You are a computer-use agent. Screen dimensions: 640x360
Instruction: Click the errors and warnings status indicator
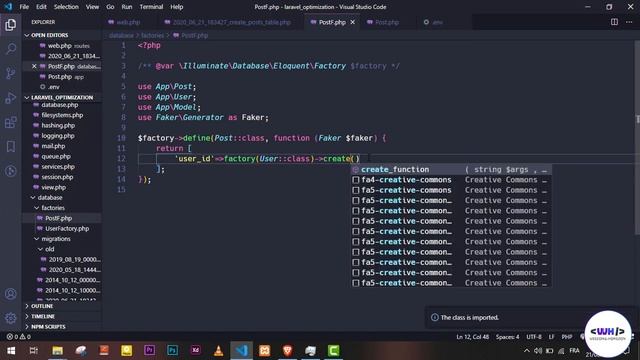pyautogui.click(x=18, y=337)
